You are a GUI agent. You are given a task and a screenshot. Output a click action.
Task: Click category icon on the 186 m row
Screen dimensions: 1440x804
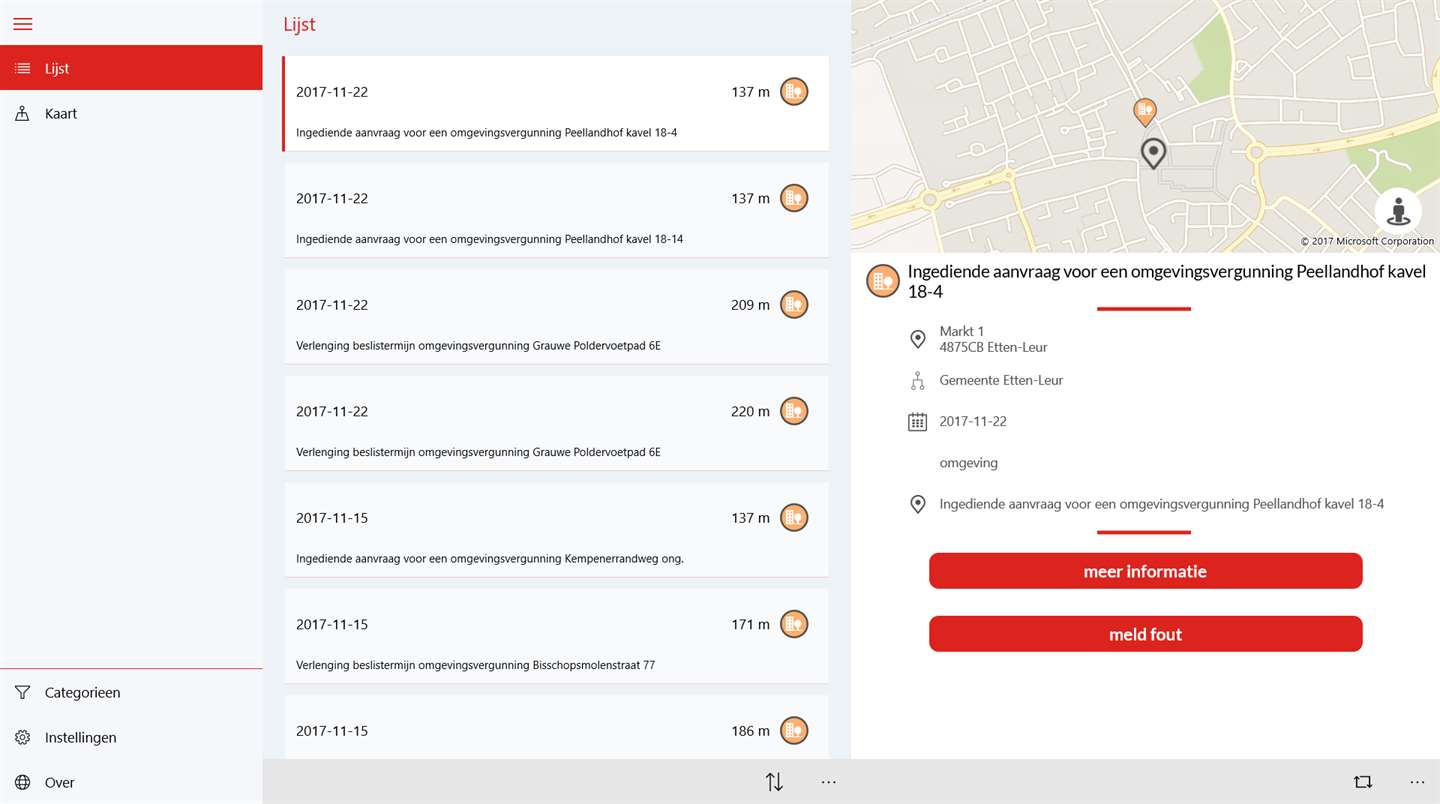coord(794,731)
